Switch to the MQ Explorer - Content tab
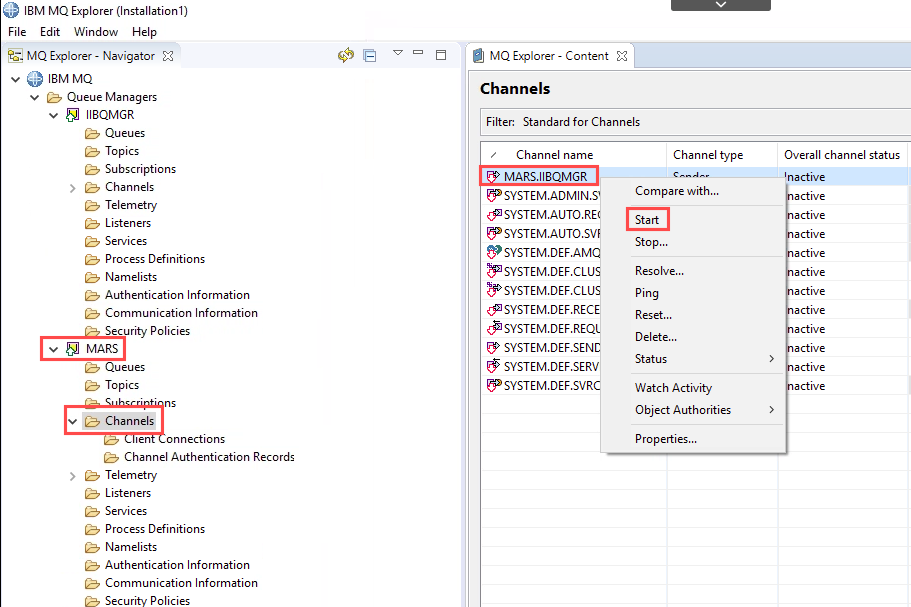The width and height of the screenshot is (911, 607). 549,56
